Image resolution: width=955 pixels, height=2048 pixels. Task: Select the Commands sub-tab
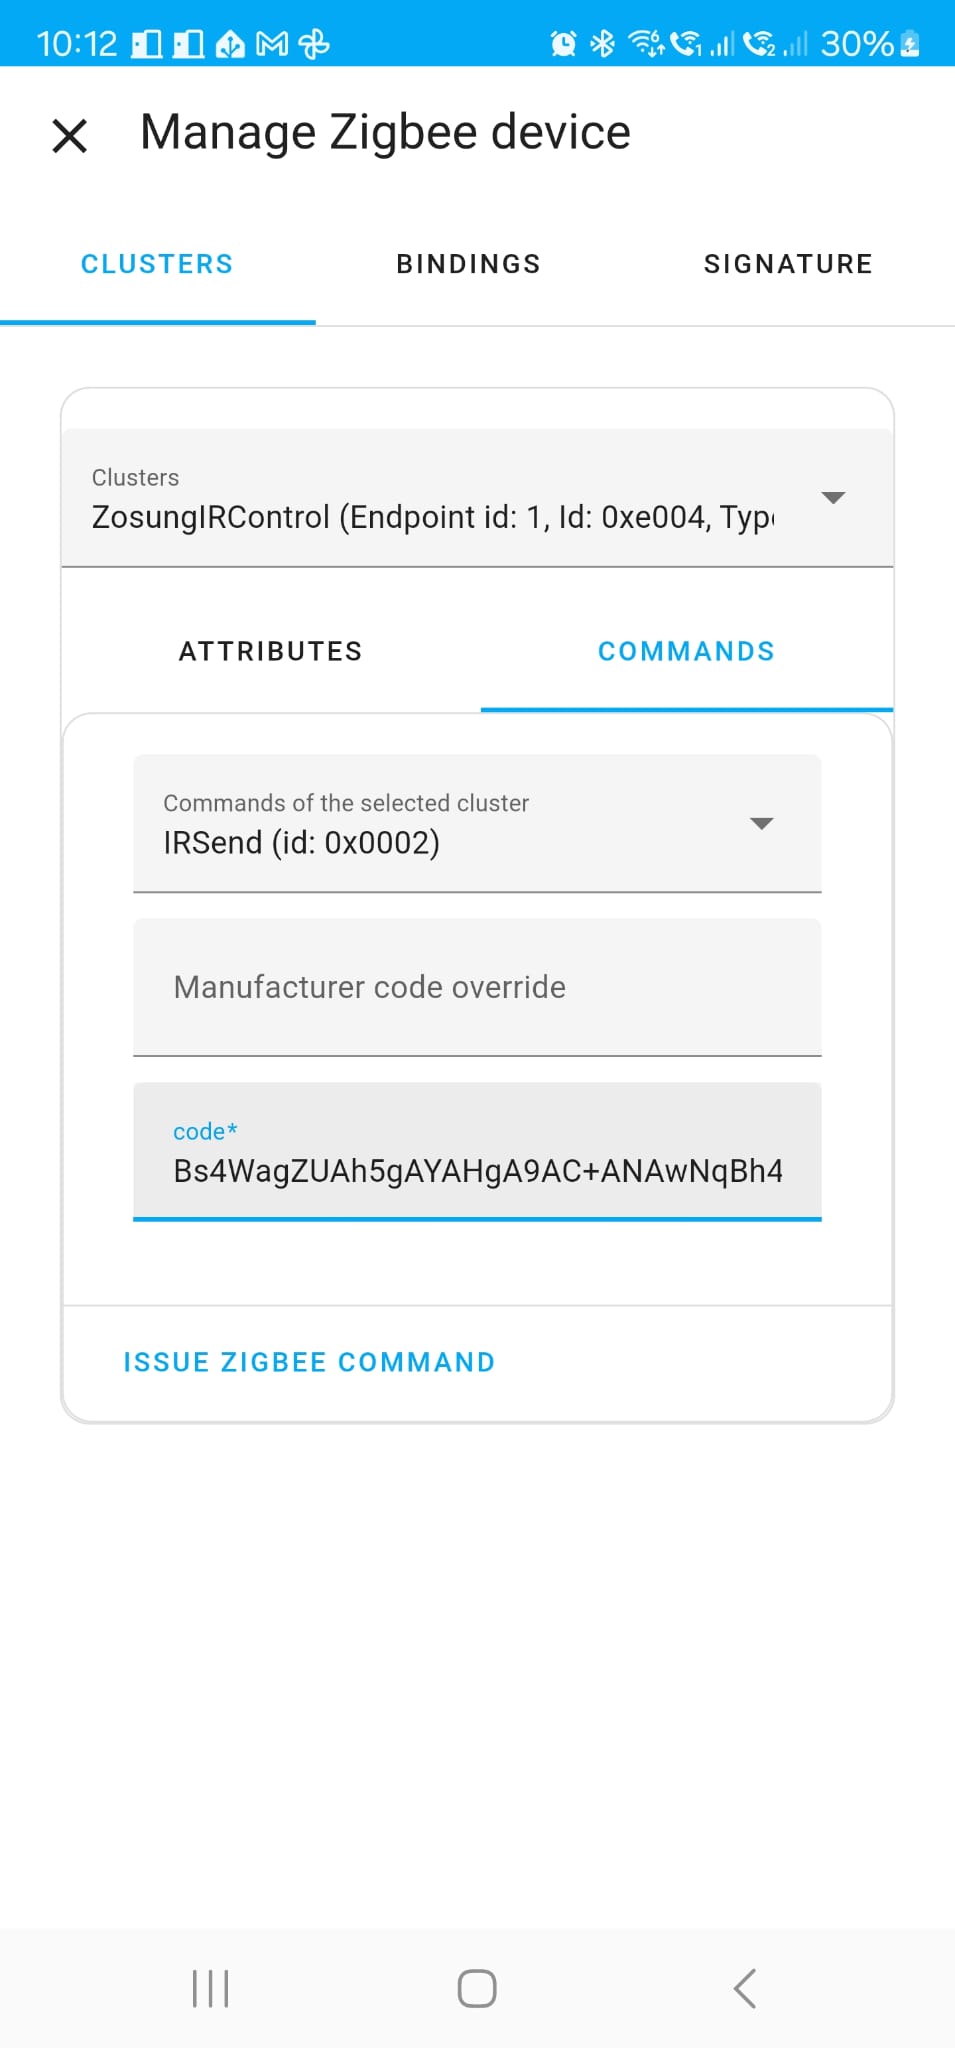coord(686,652)
